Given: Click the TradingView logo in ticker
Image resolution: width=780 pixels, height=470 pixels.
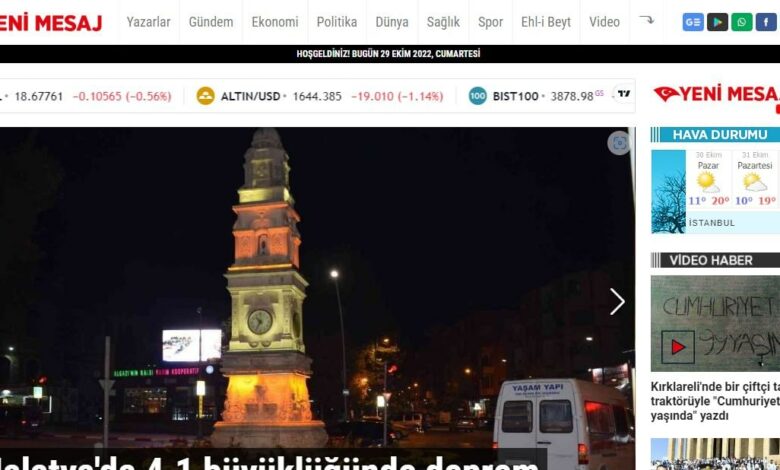Looking at the screenshot, I should tap(624, 94).
